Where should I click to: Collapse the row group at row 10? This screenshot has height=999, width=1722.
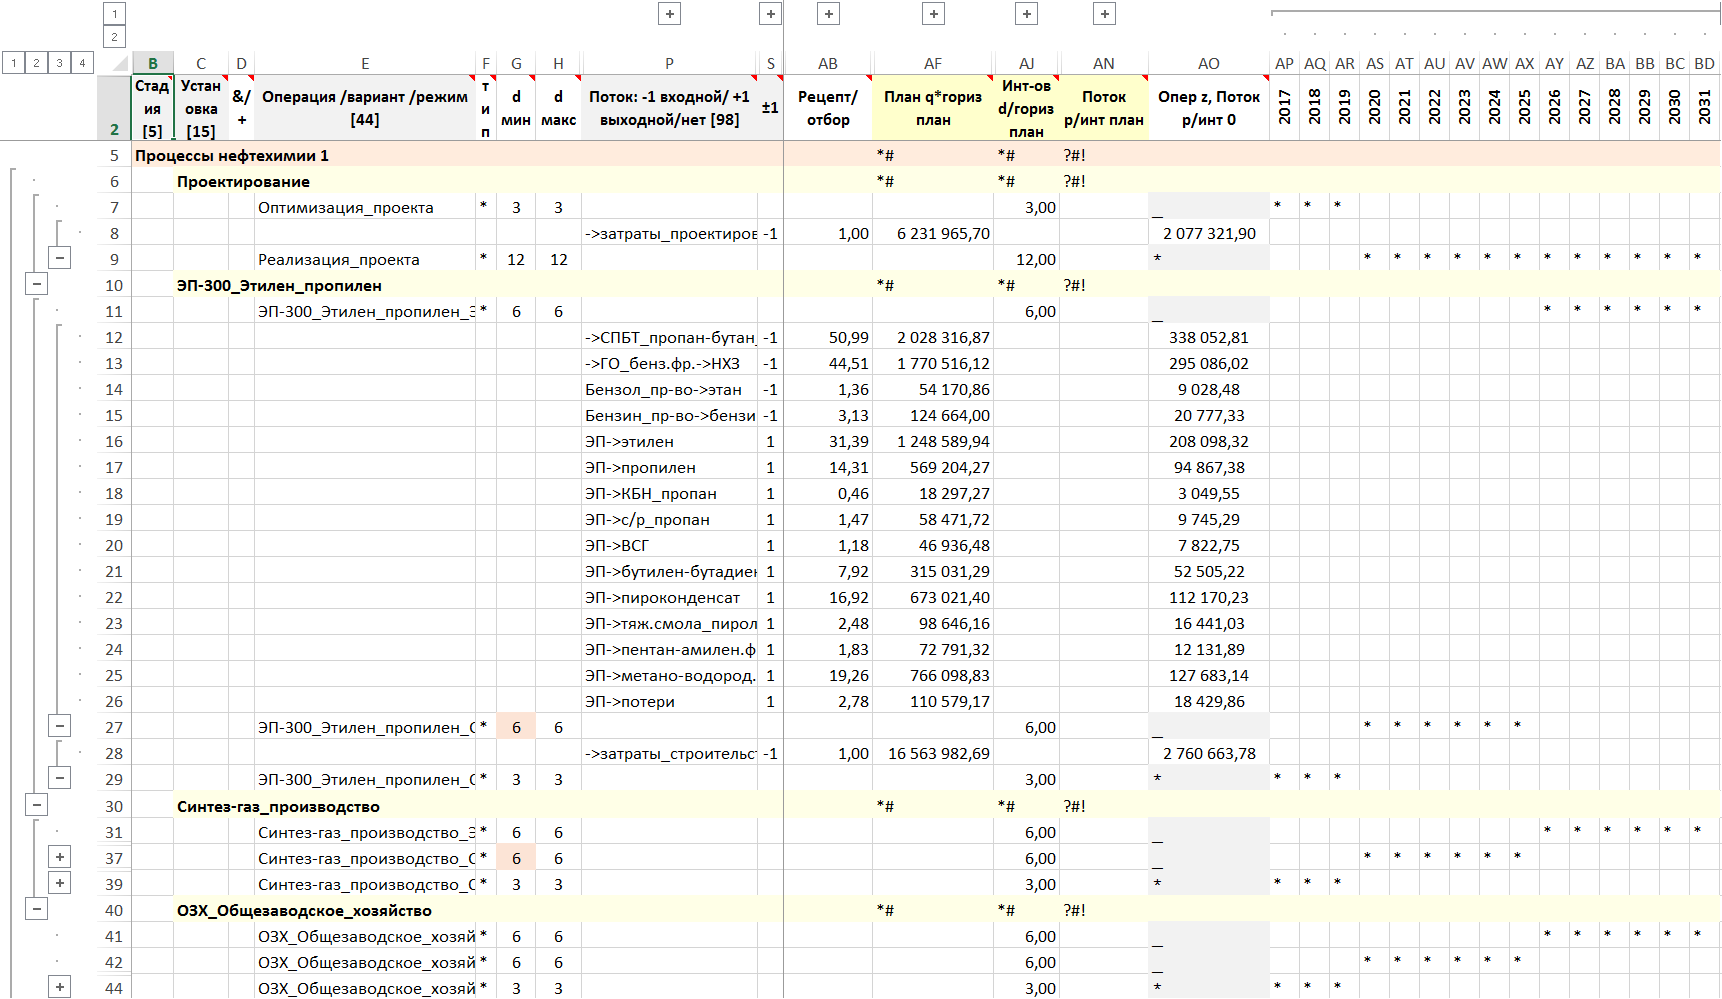pyautogui.click(x=37, y=284)
